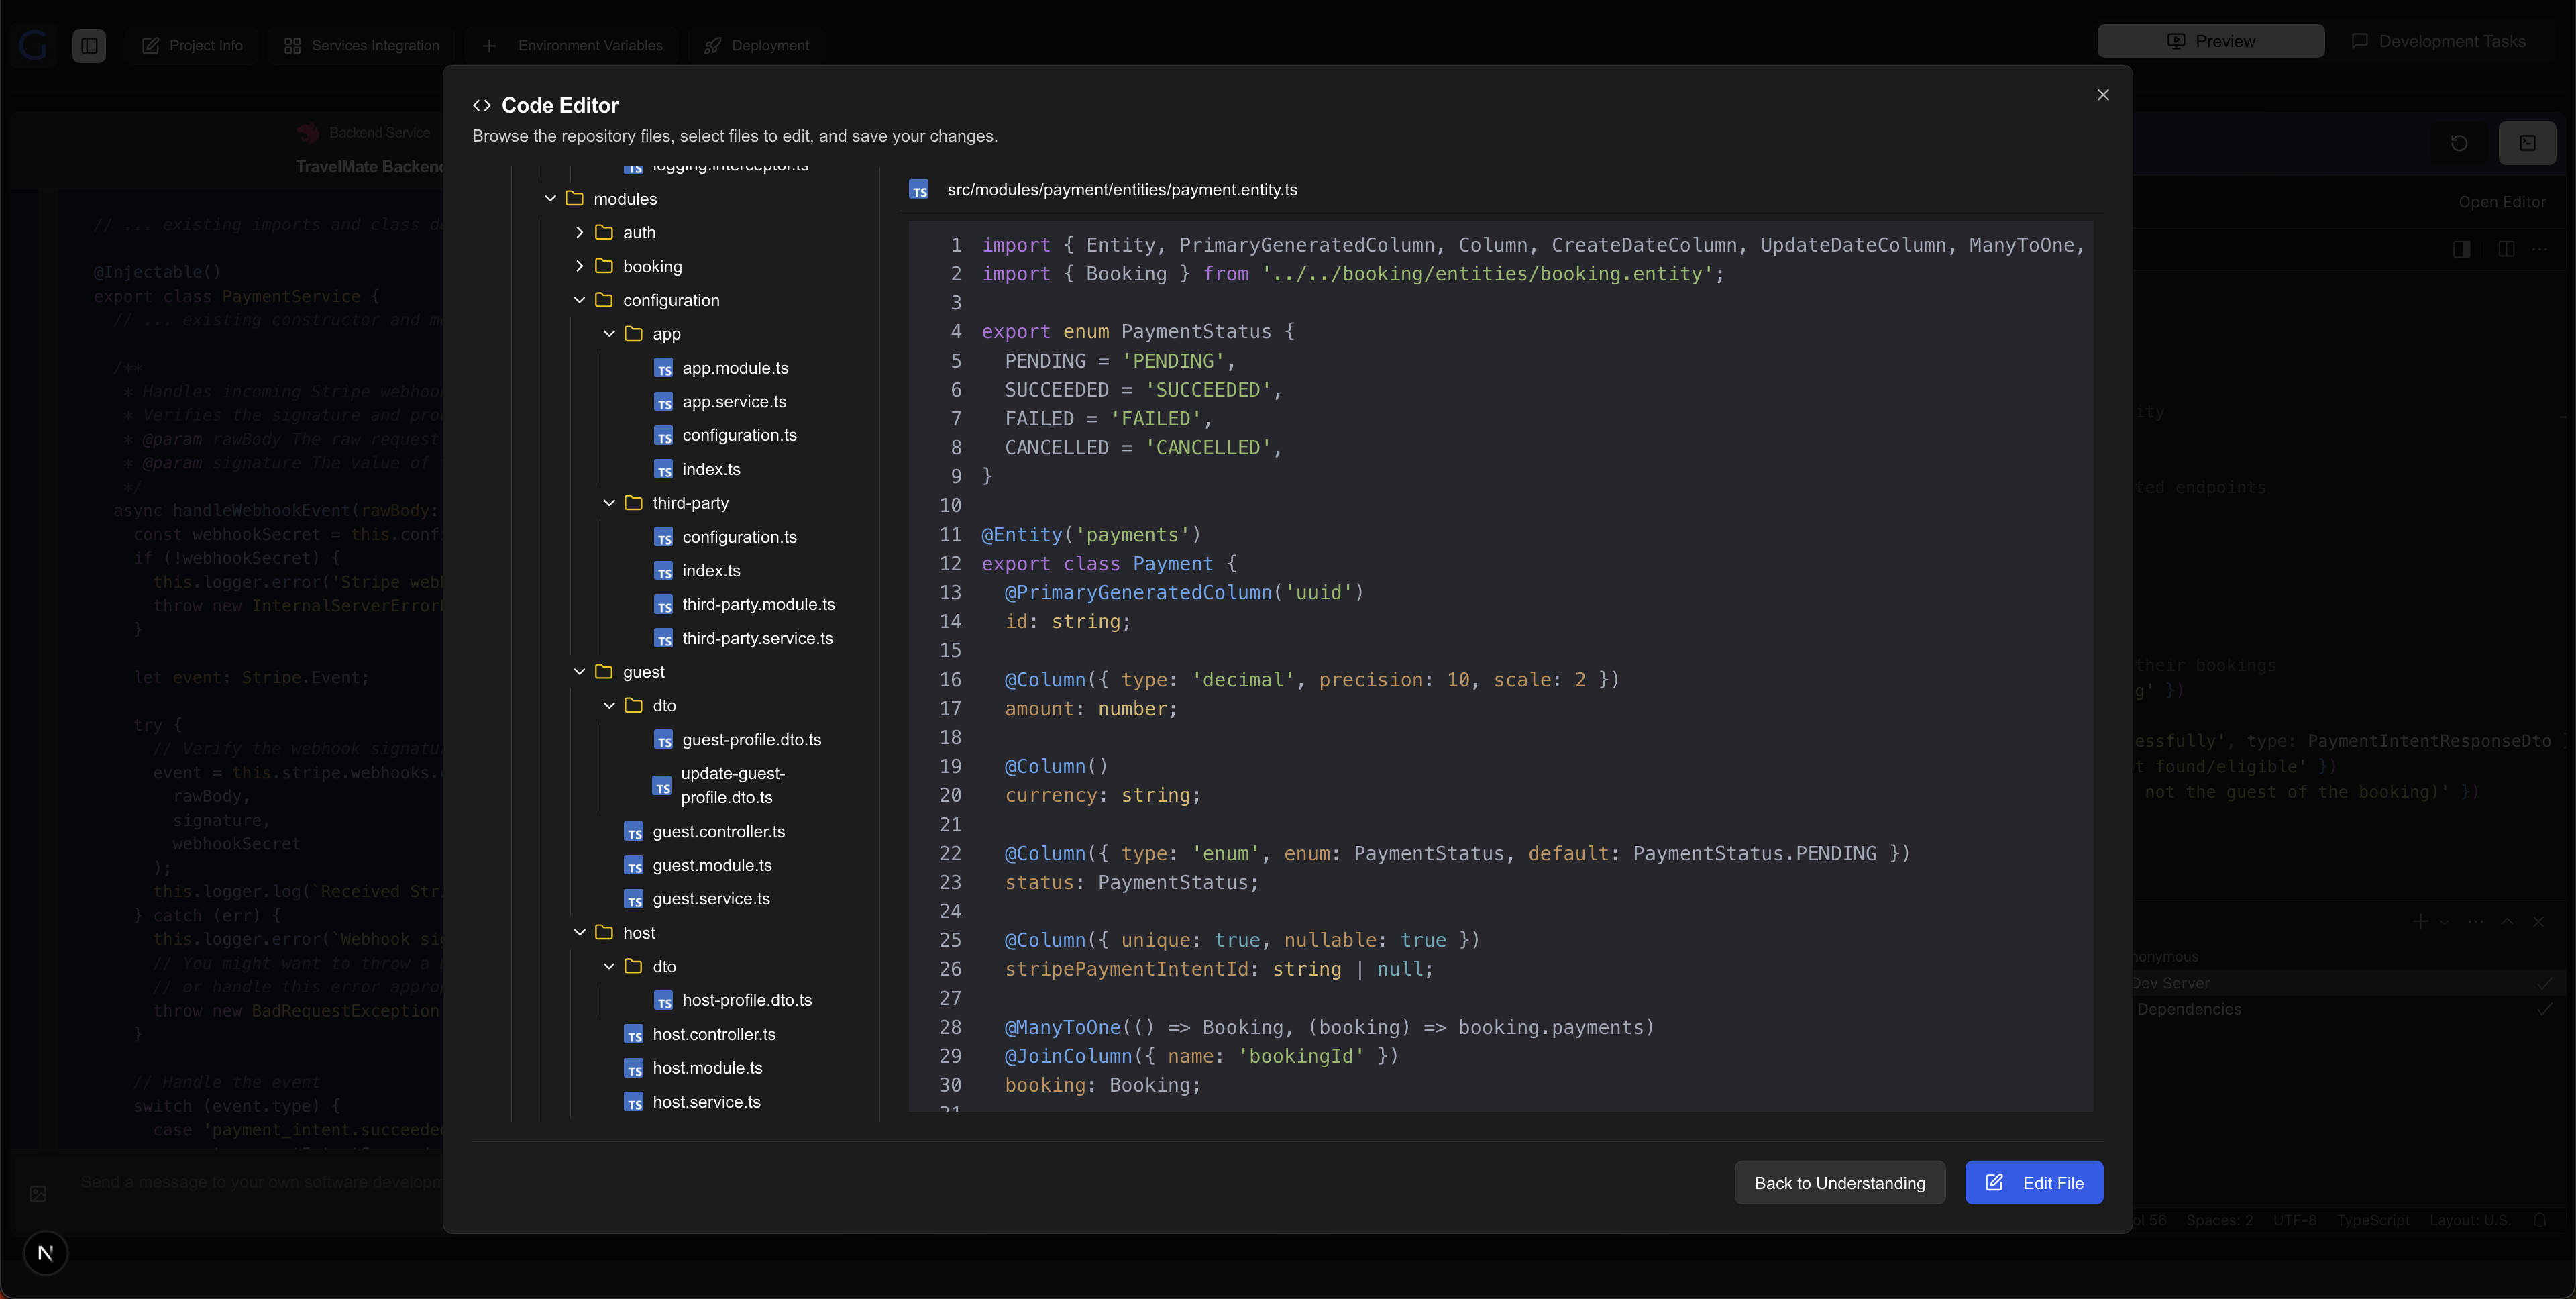Click the message input field at bottom
The height and width of the screenshot is (1299, 2576).
(260, 1182)
